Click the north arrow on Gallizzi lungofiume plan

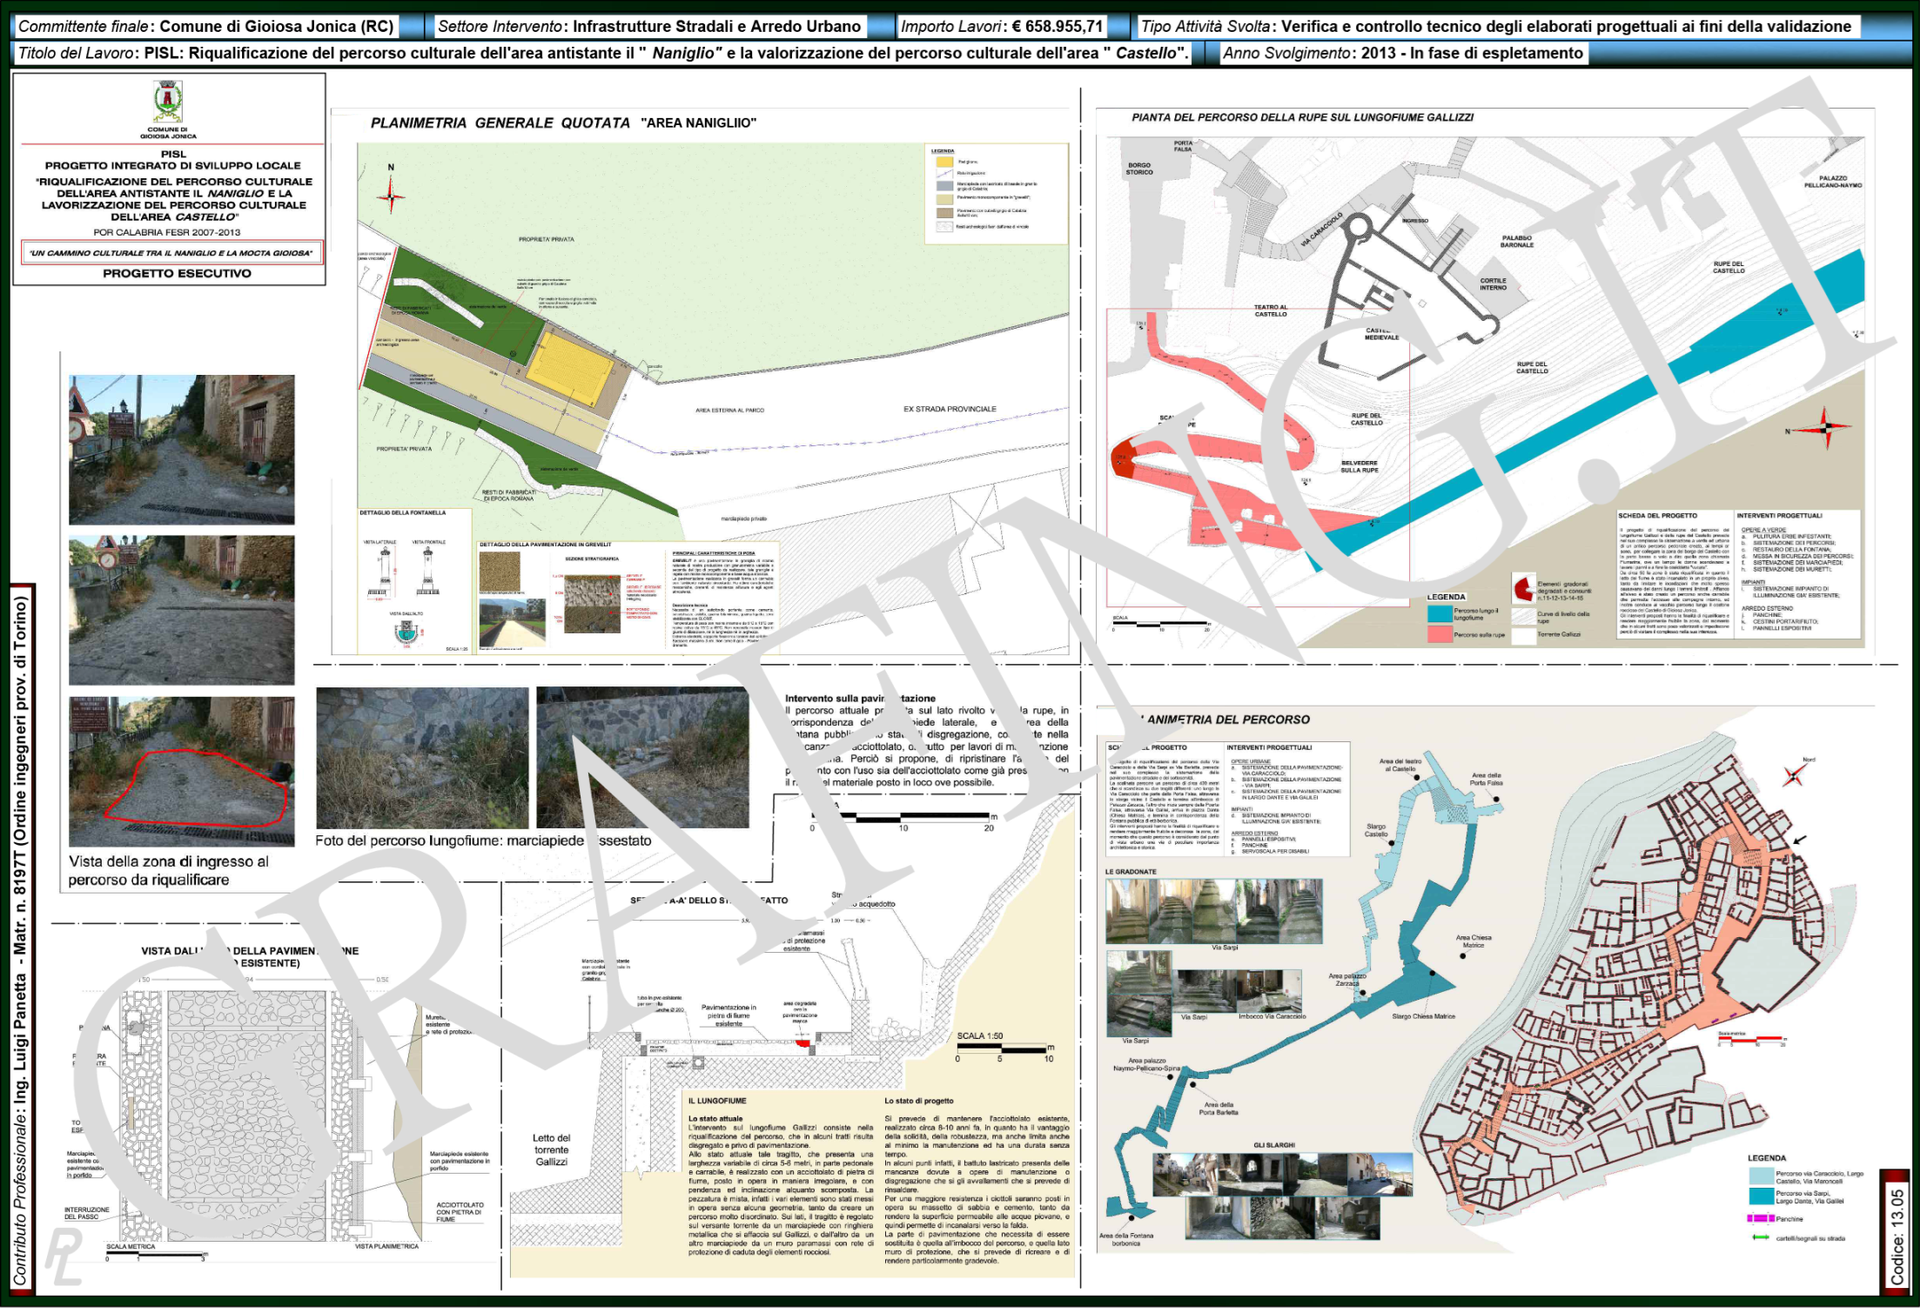[1825, 428]
